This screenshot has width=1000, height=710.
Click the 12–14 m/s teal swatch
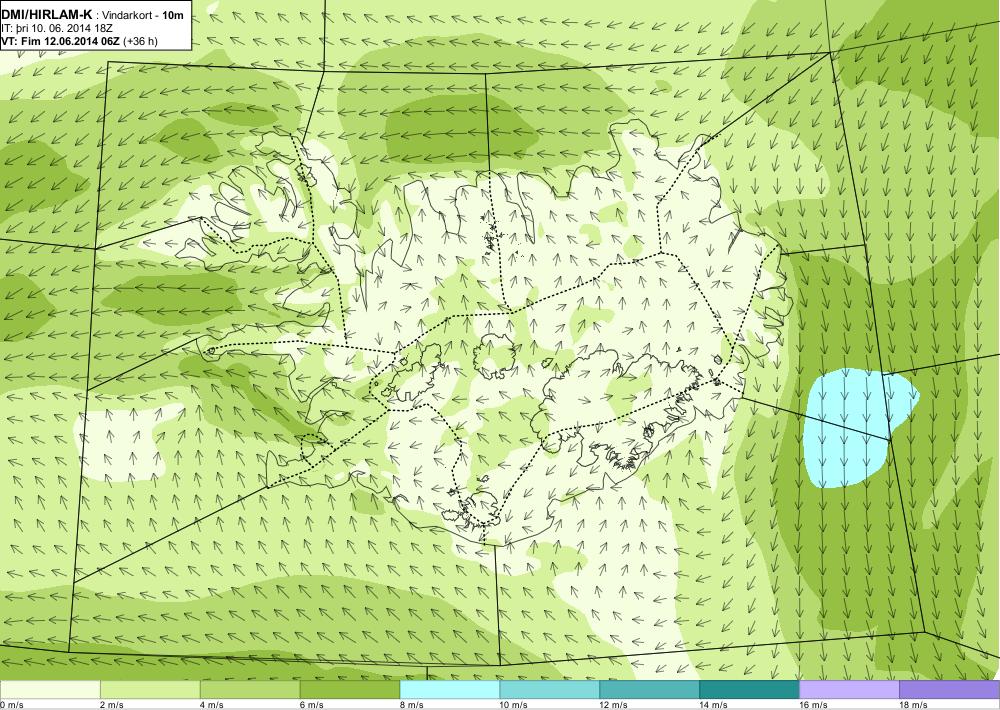tap(649, 690)
